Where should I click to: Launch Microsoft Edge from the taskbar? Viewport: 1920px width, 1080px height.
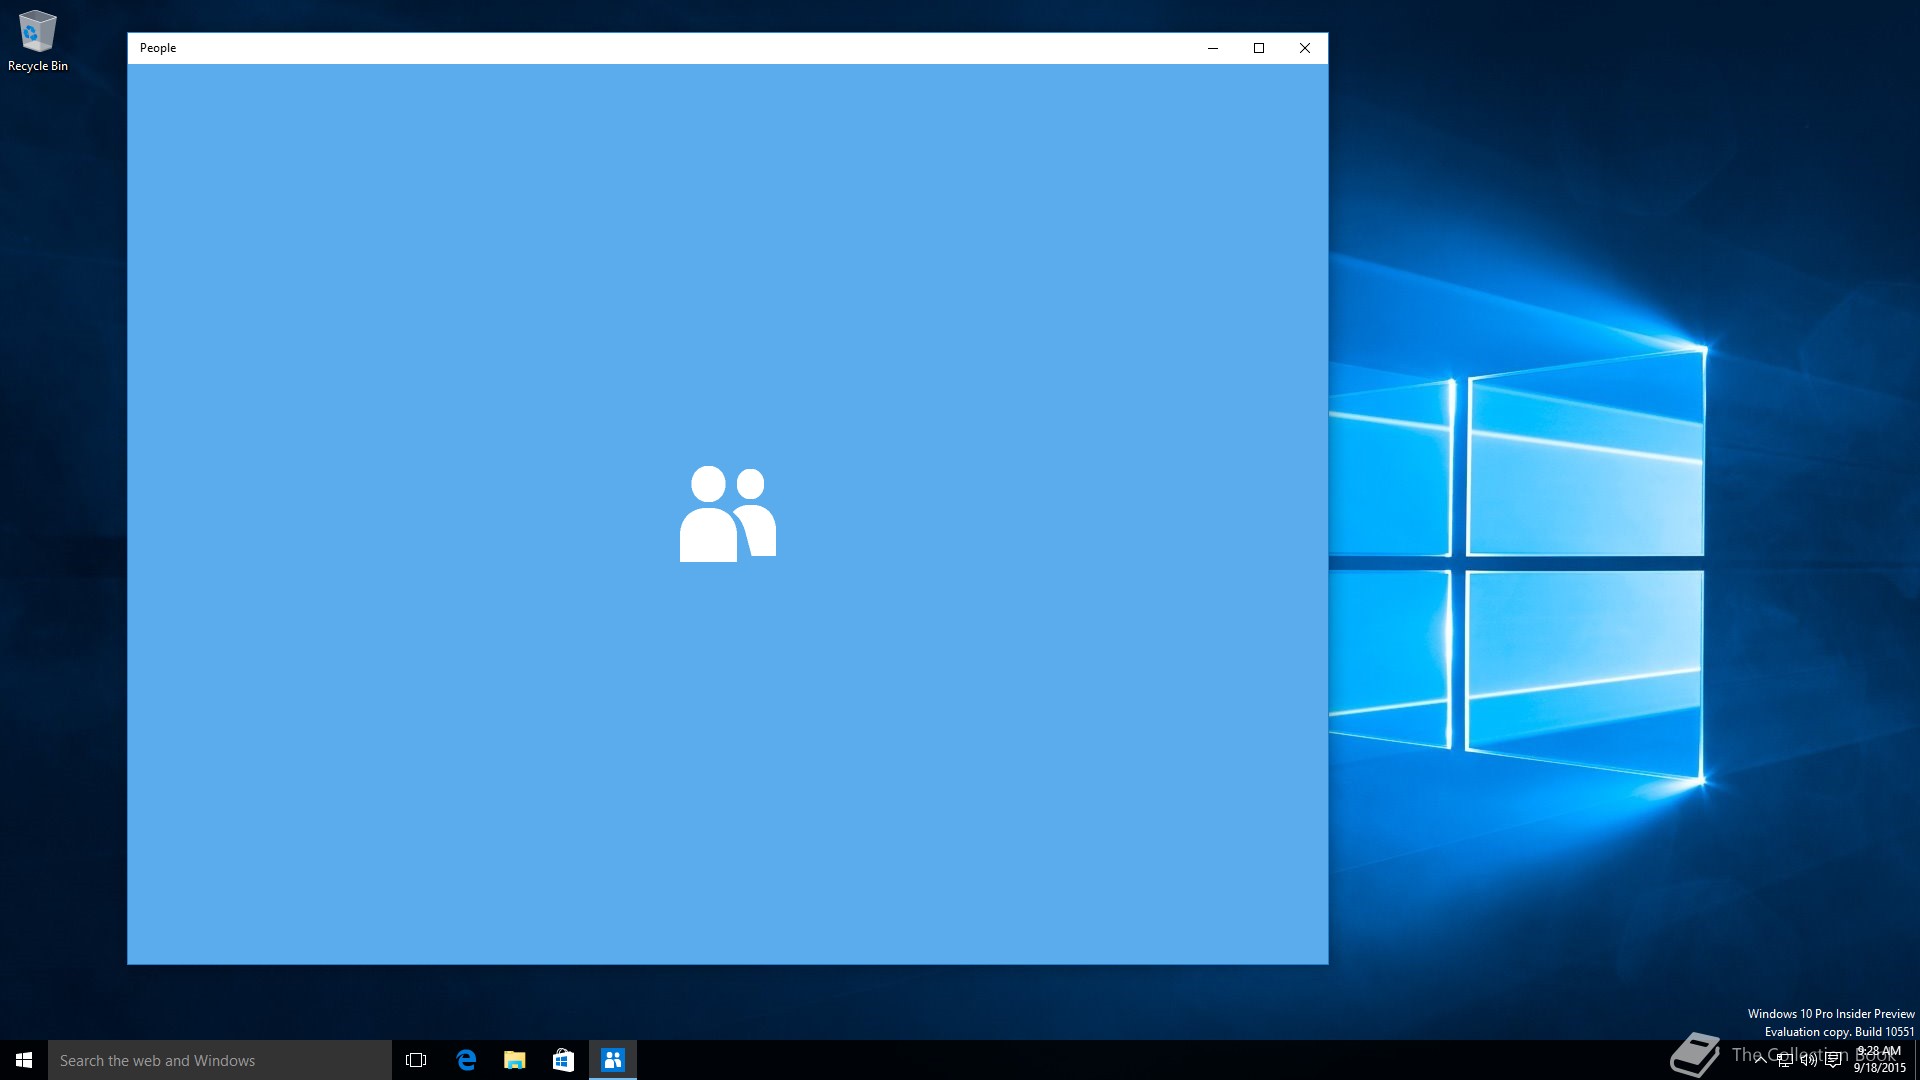click(465, 1060)
